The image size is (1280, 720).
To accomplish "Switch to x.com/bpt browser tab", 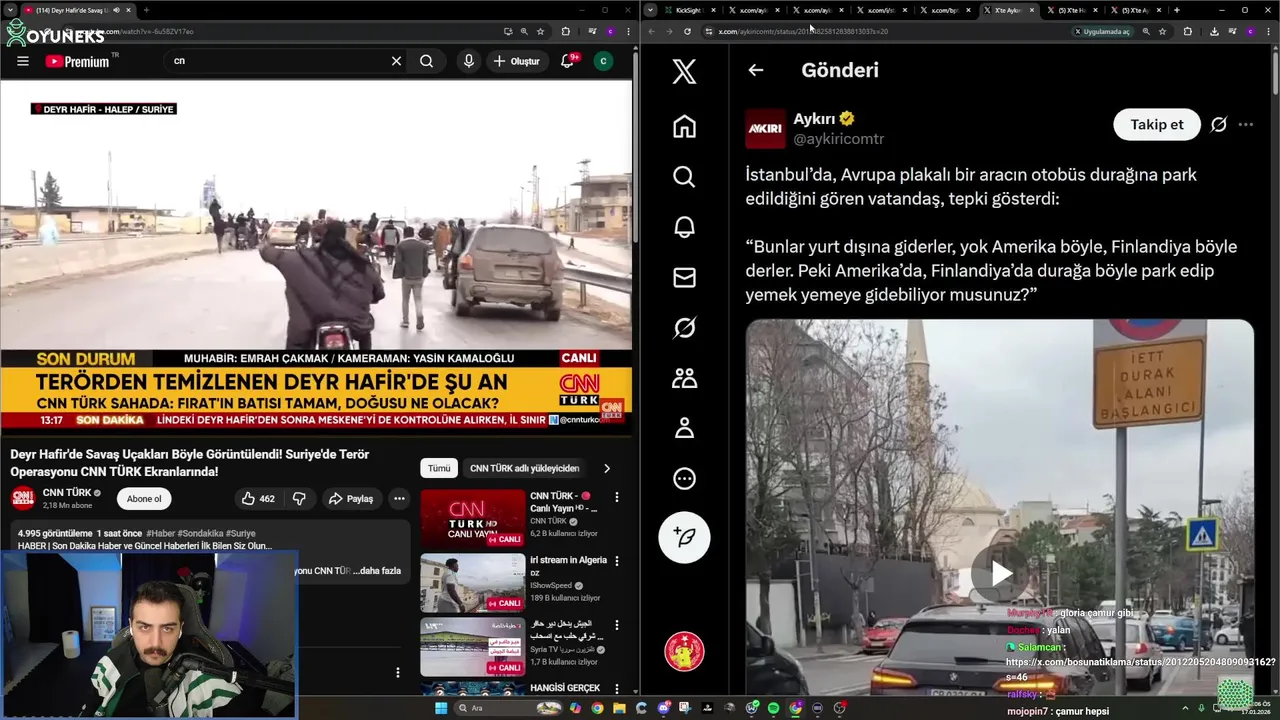I will 946,10.
